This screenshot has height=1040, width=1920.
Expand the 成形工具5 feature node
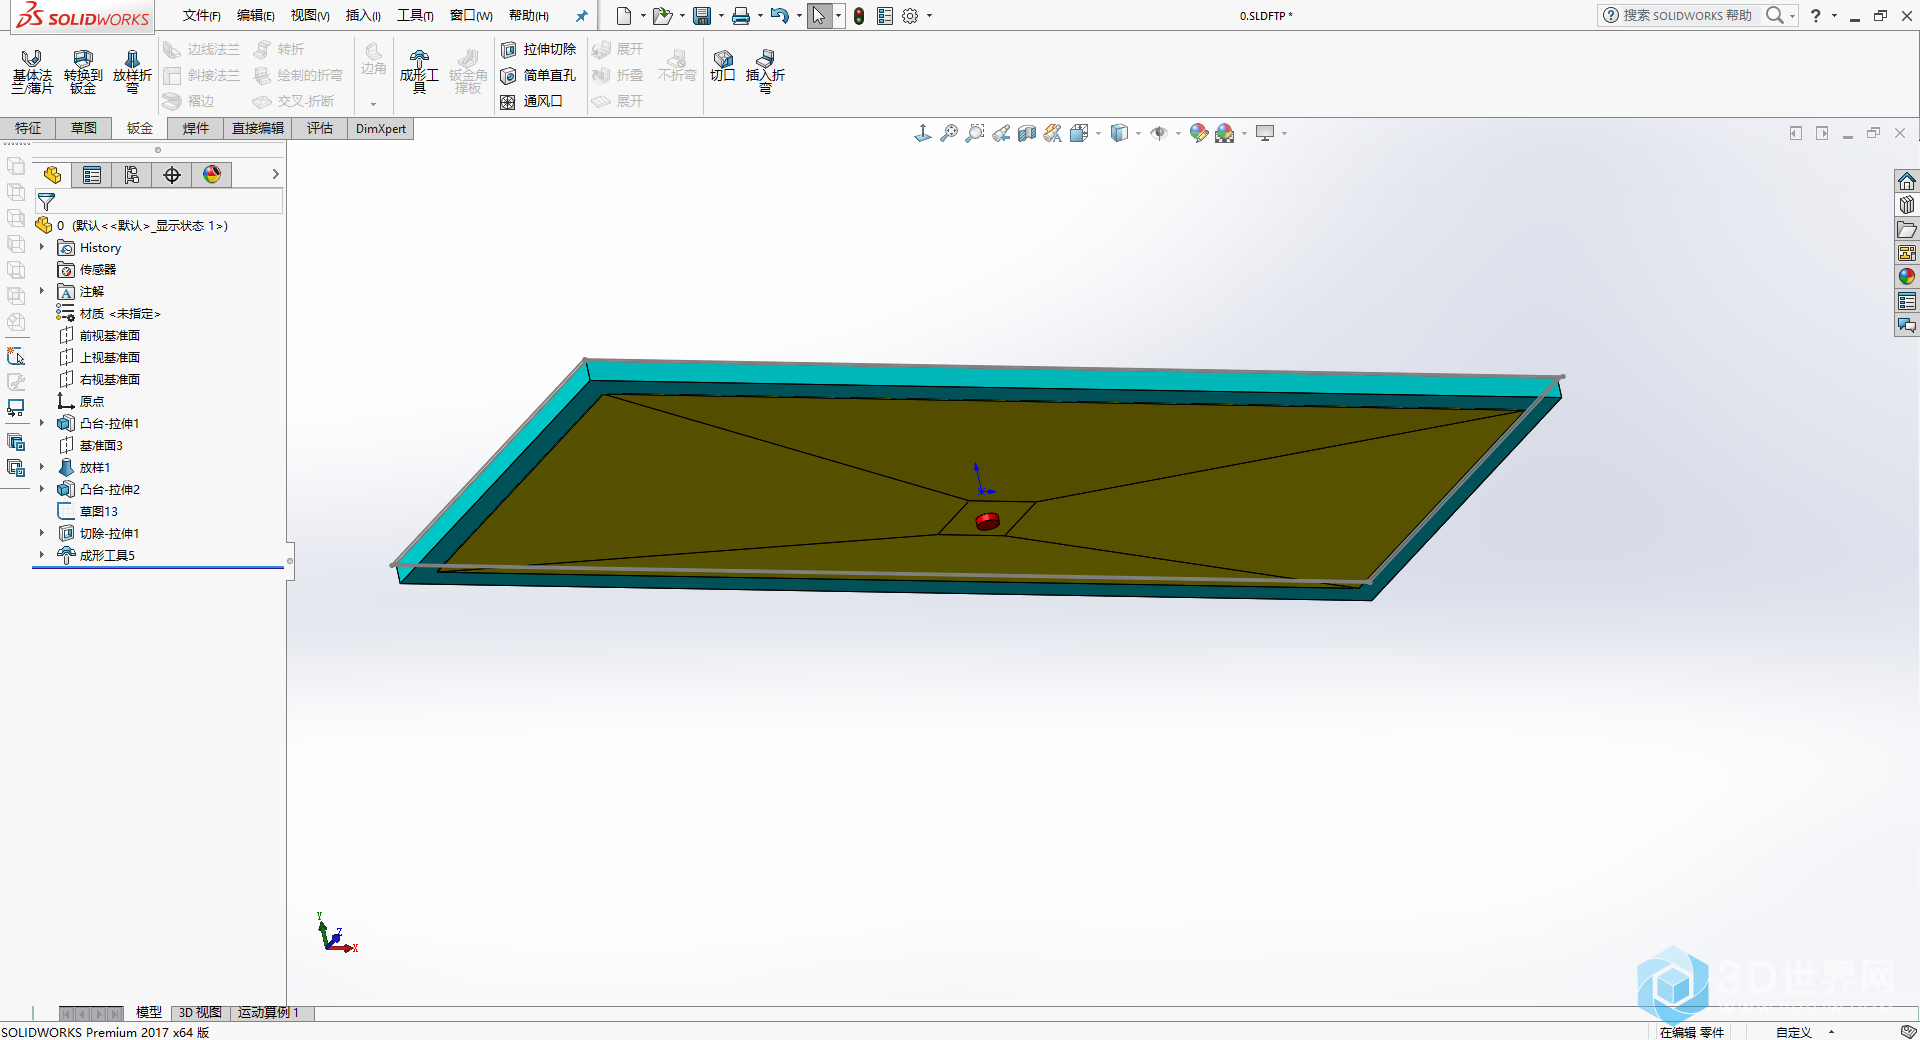42,555
